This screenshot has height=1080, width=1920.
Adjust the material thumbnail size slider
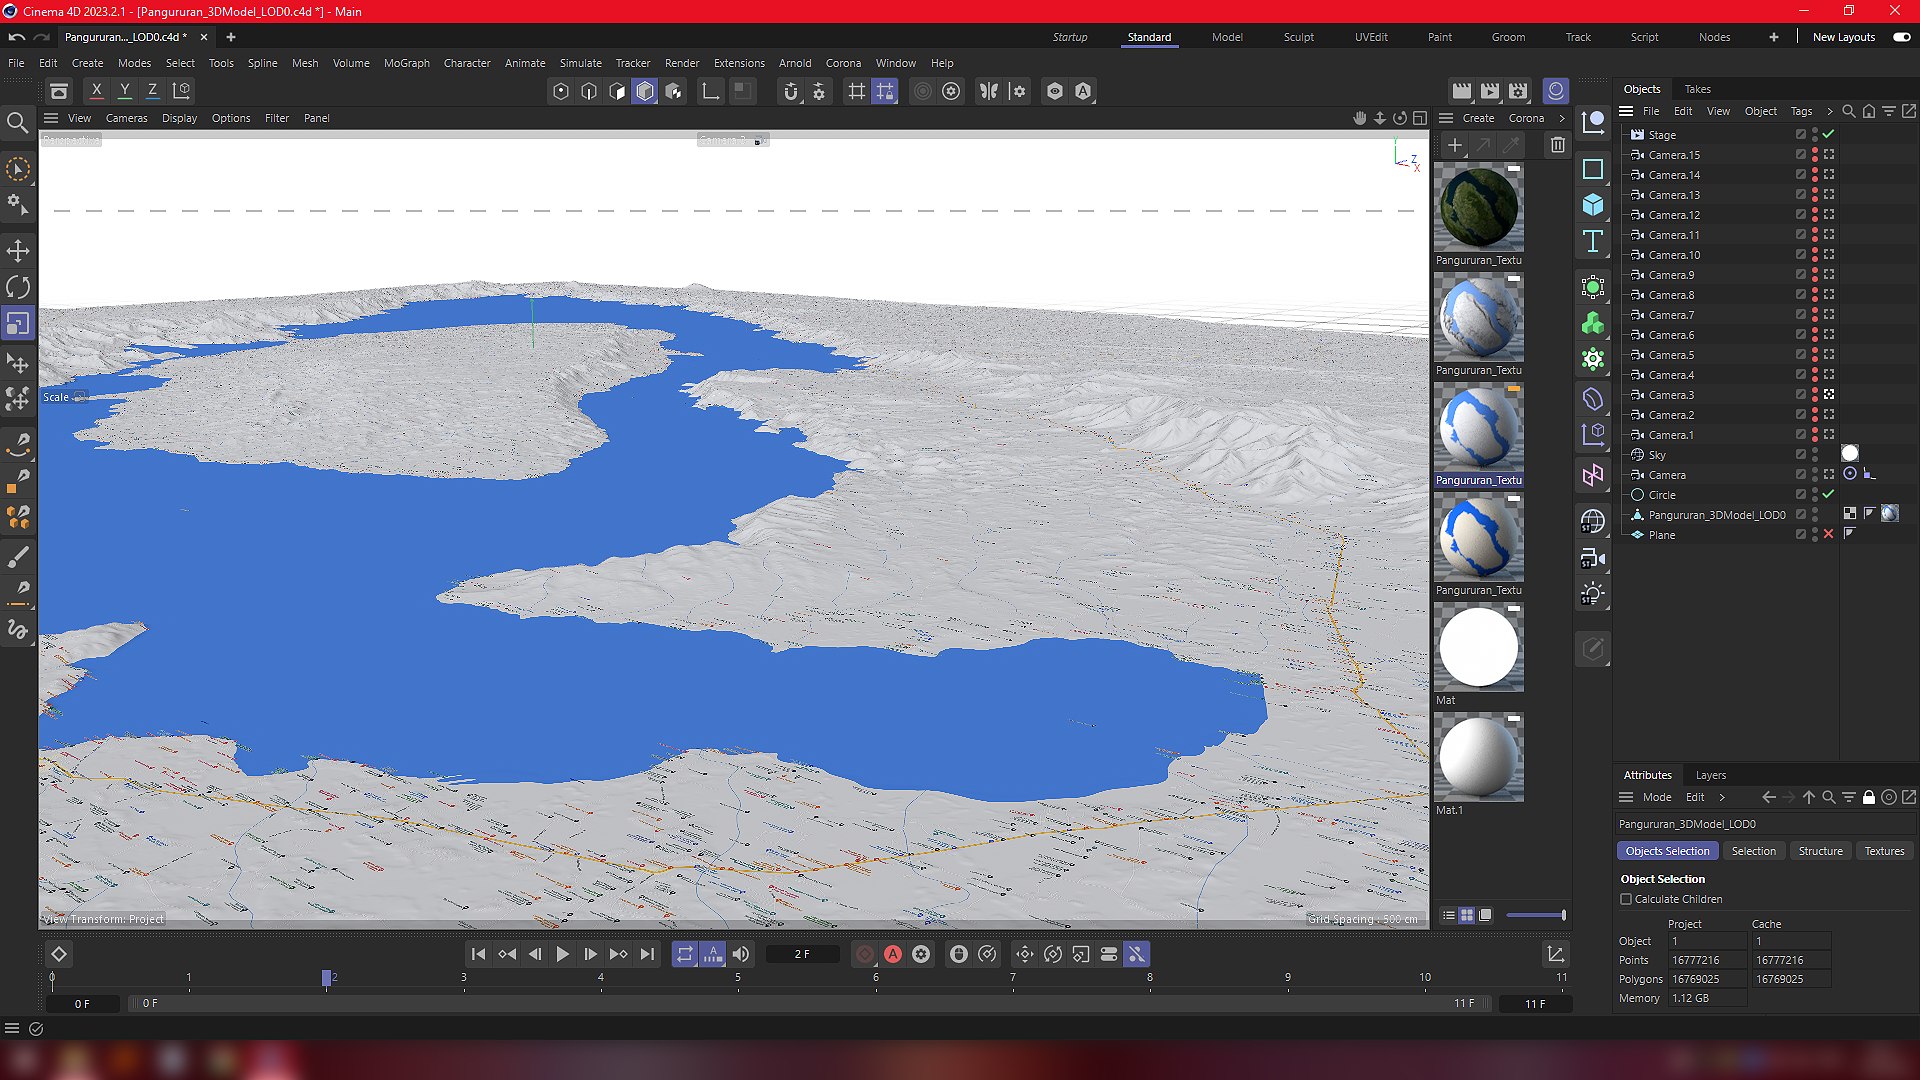pos(1536,916)
